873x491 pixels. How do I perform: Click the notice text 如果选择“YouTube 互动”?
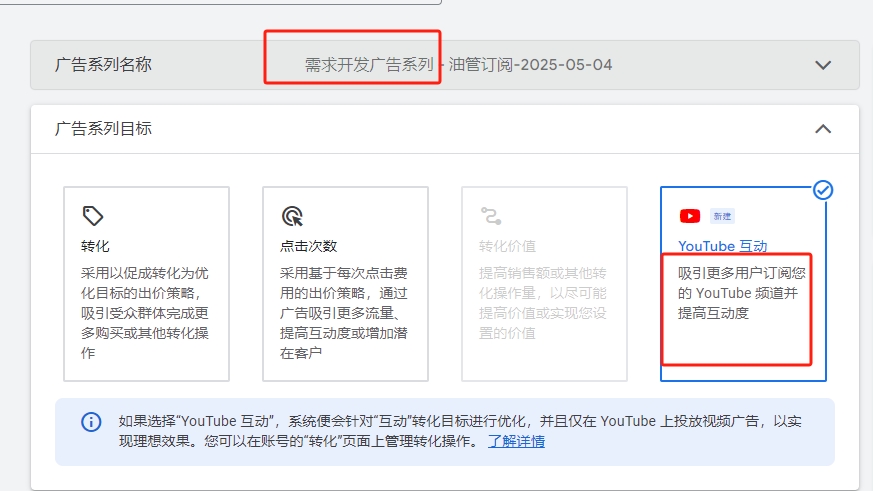tap(460, 431)
